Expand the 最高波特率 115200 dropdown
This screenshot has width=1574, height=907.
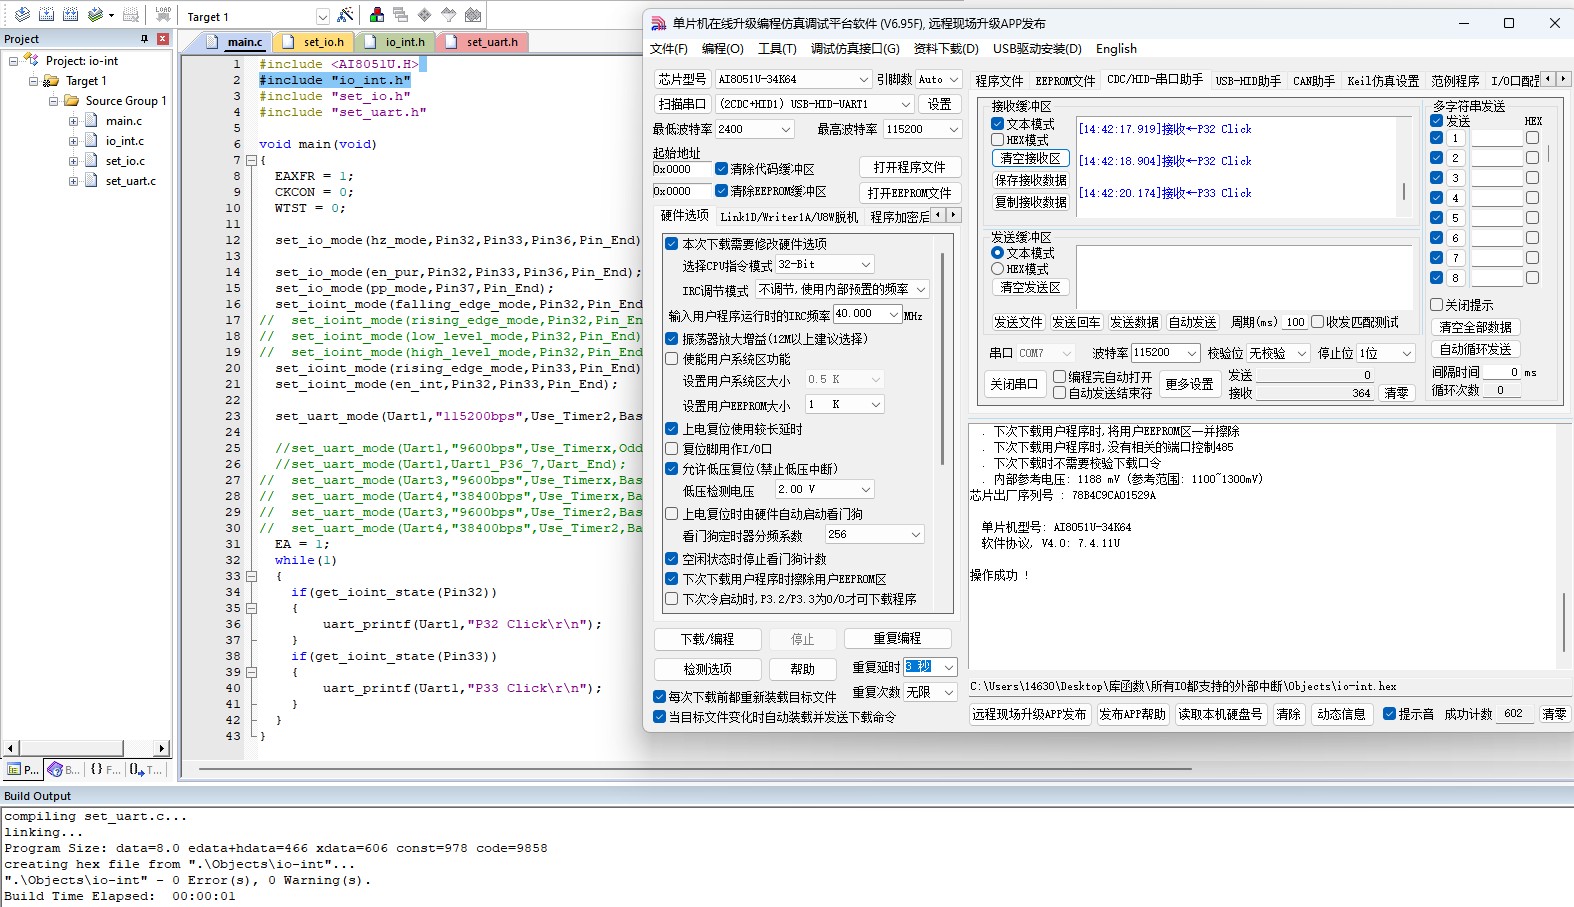(x=954, y=129)
